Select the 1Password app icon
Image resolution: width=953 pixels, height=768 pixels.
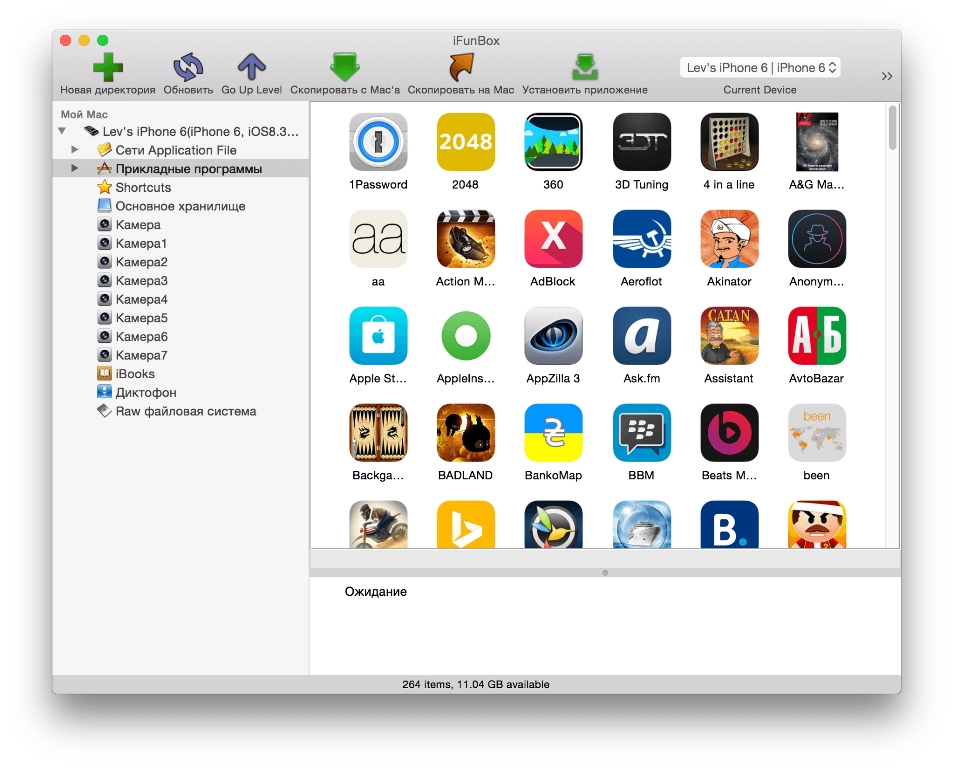click(x=378, y=142)
